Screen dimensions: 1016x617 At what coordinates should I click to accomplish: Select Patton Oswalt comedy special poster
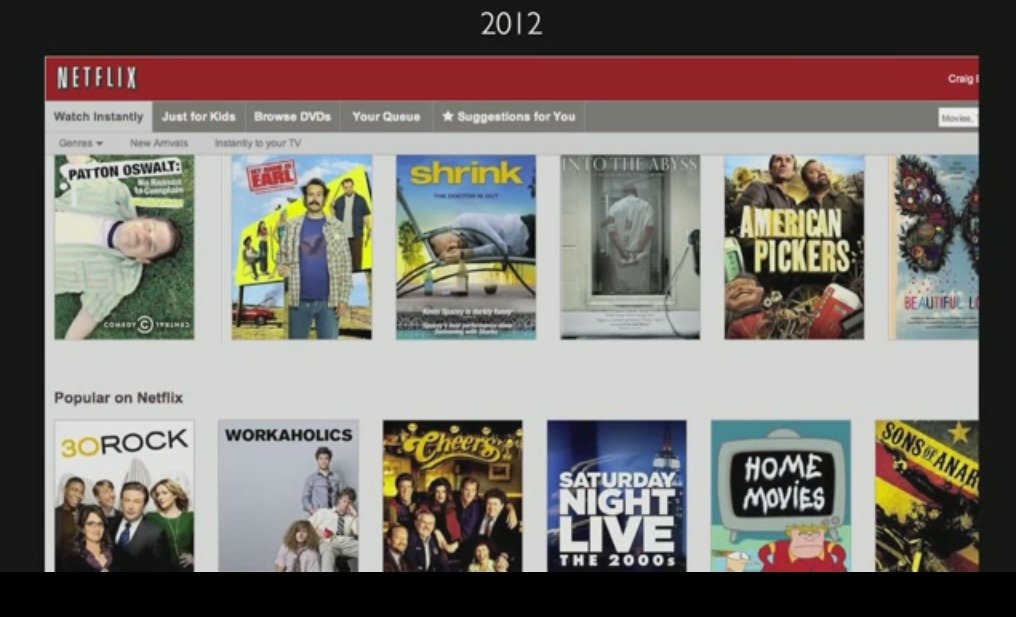coord(124,247)
